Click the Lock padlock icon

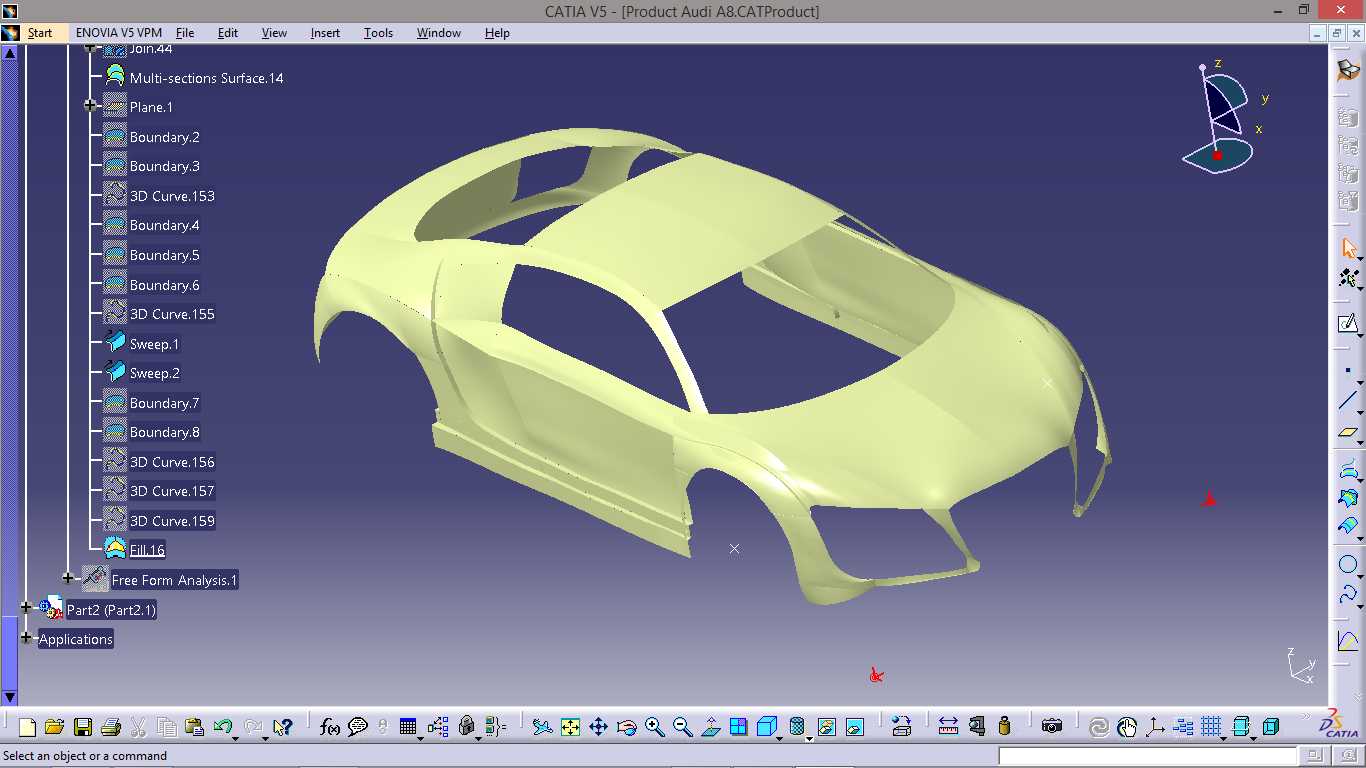pyautogui.click(x=466, y=726)
